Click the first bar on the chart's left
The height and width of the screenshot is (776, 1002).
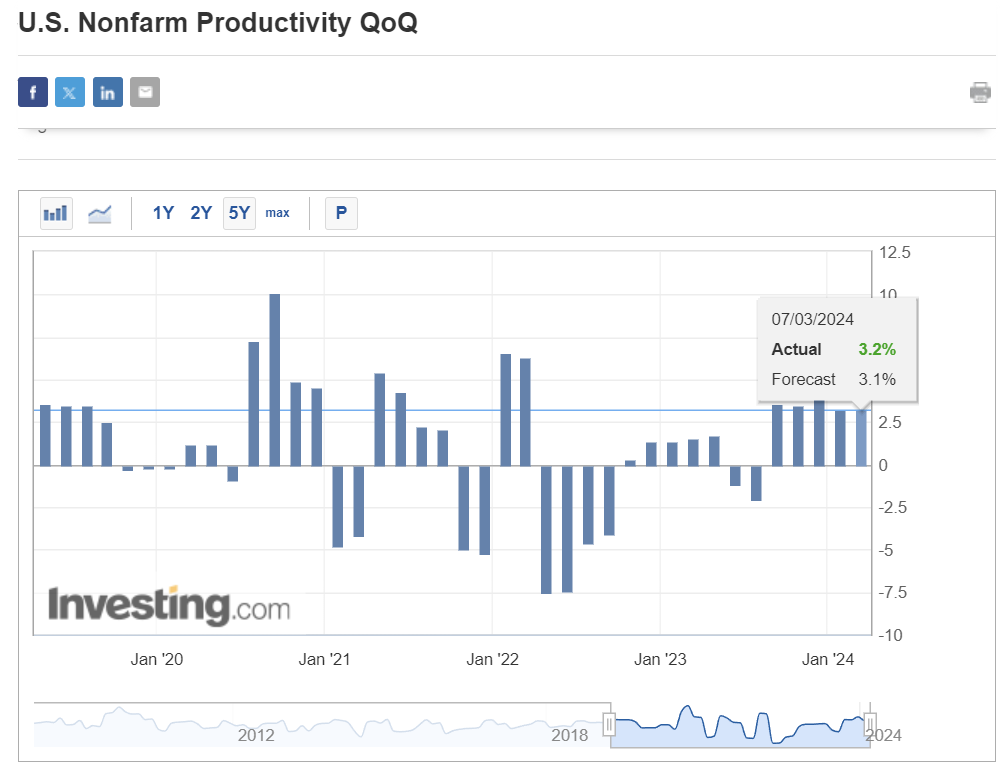click(x=45, y=435)
